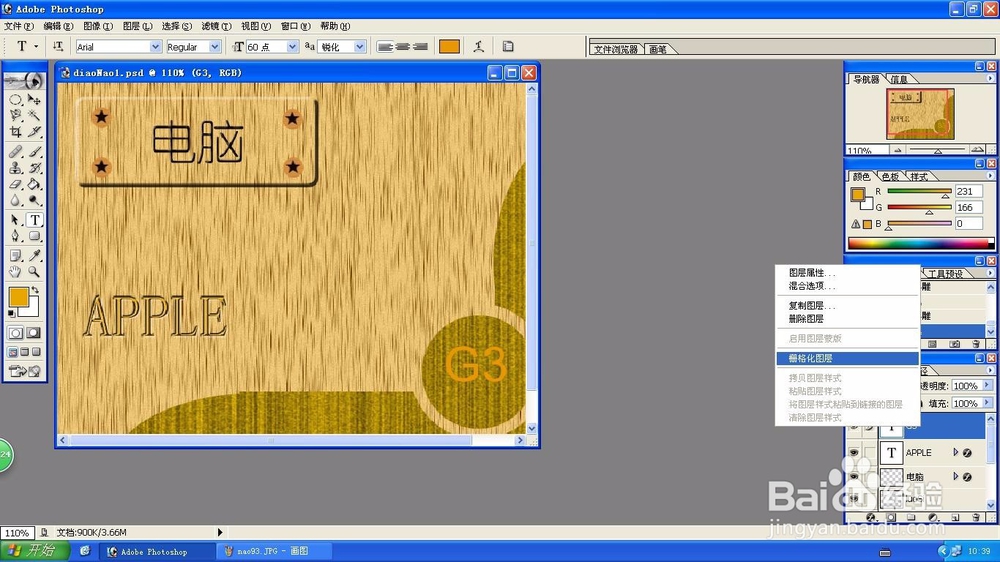The width and height of the screenshot is (1000, 562).
Task: Select the Polygonal Lasso tool
Action: pos(15,115)
